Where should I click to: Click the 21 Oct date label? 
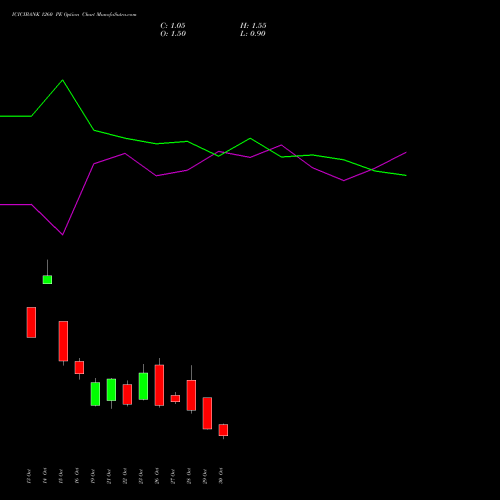pyautogui.click(x=109, y=476)
